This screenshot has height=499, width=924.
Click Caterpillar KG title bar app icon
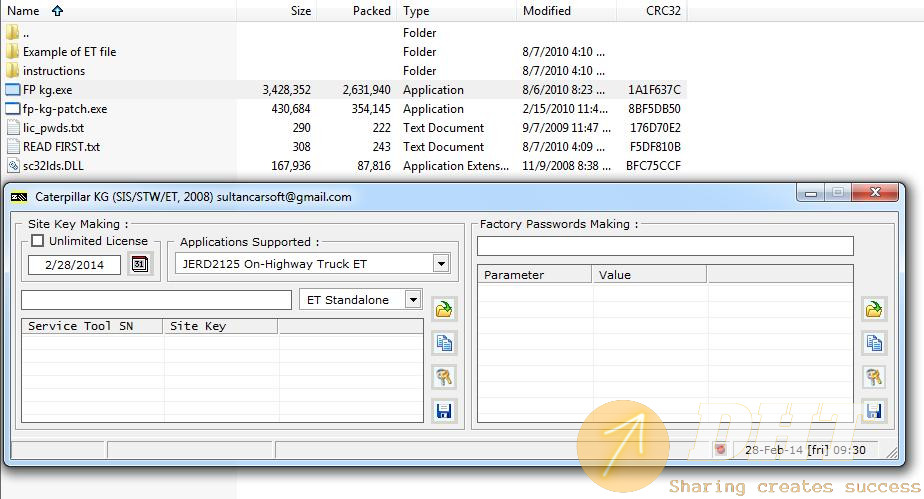[19, 197]
